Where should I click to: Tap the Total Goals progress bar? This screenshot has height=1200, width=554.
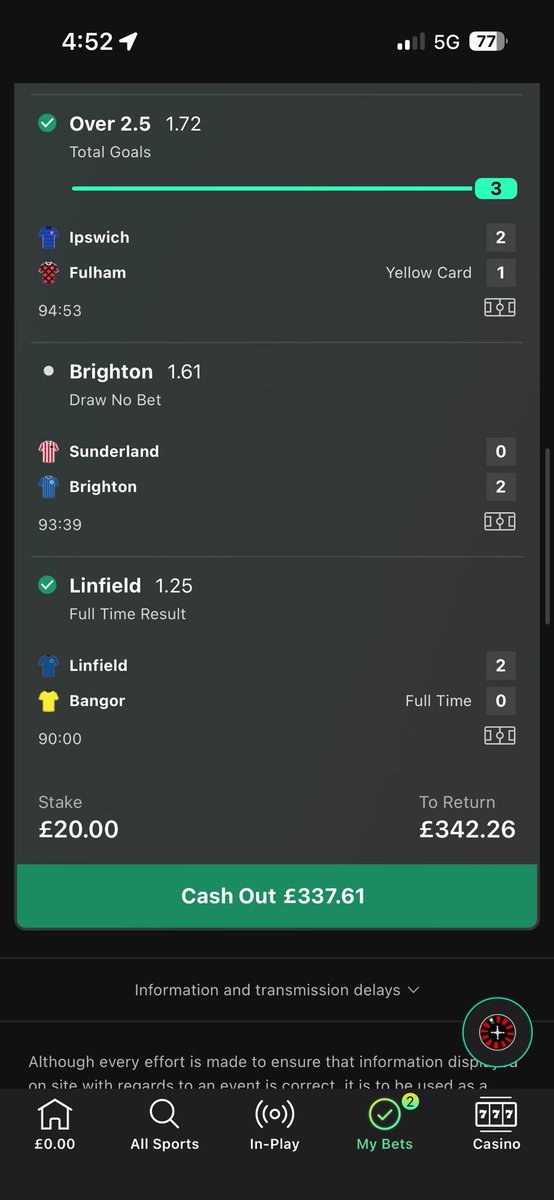click(x=294, y=188)
